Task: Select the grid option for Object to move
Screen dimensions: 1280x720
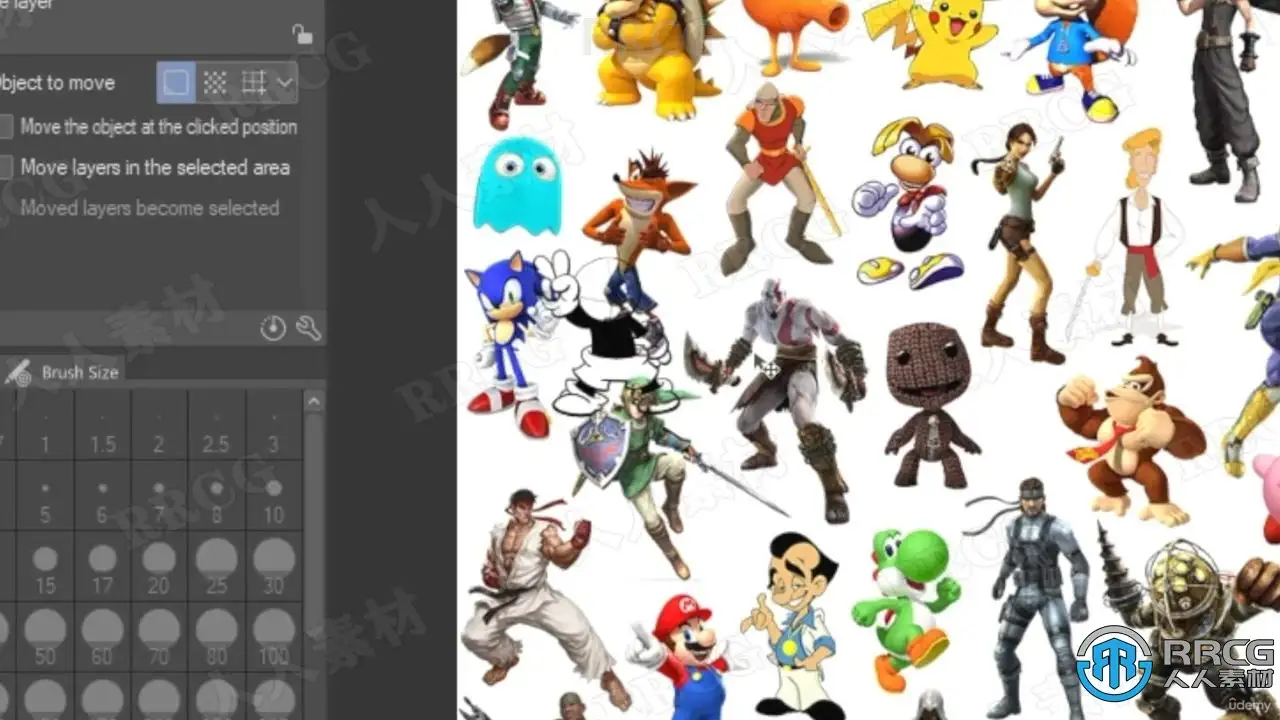Action: click(x=254, y=83)
